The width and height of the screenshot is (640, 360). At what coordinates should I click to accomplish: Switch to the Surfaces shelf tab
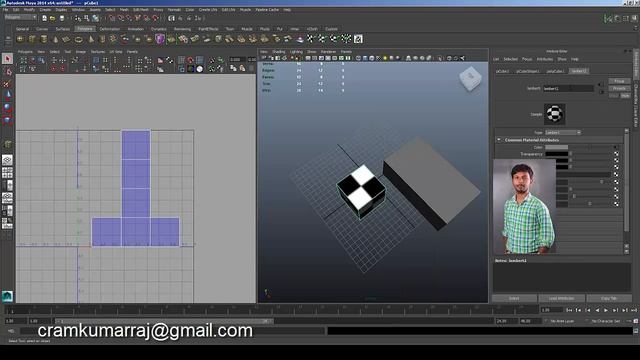pyautogui.click(x=63, y=29)
